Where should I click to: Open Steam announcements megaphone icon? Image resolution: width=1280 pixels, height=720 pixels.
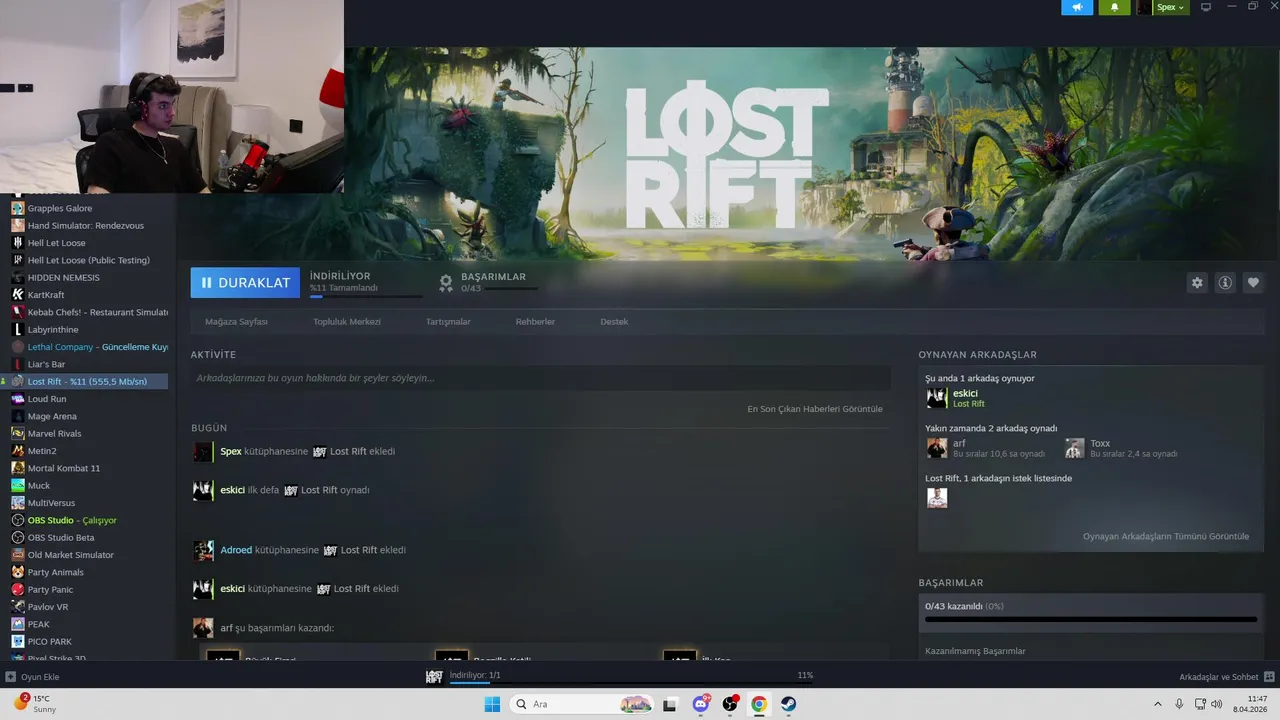(1077, 7)
